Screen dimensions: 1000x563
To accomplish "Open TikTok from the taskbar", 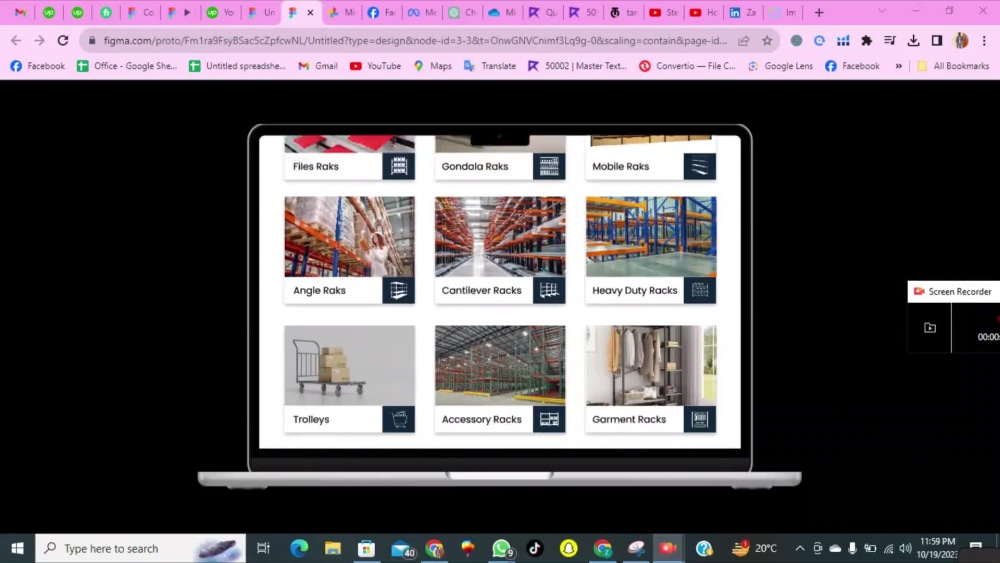I will point(534,548).
